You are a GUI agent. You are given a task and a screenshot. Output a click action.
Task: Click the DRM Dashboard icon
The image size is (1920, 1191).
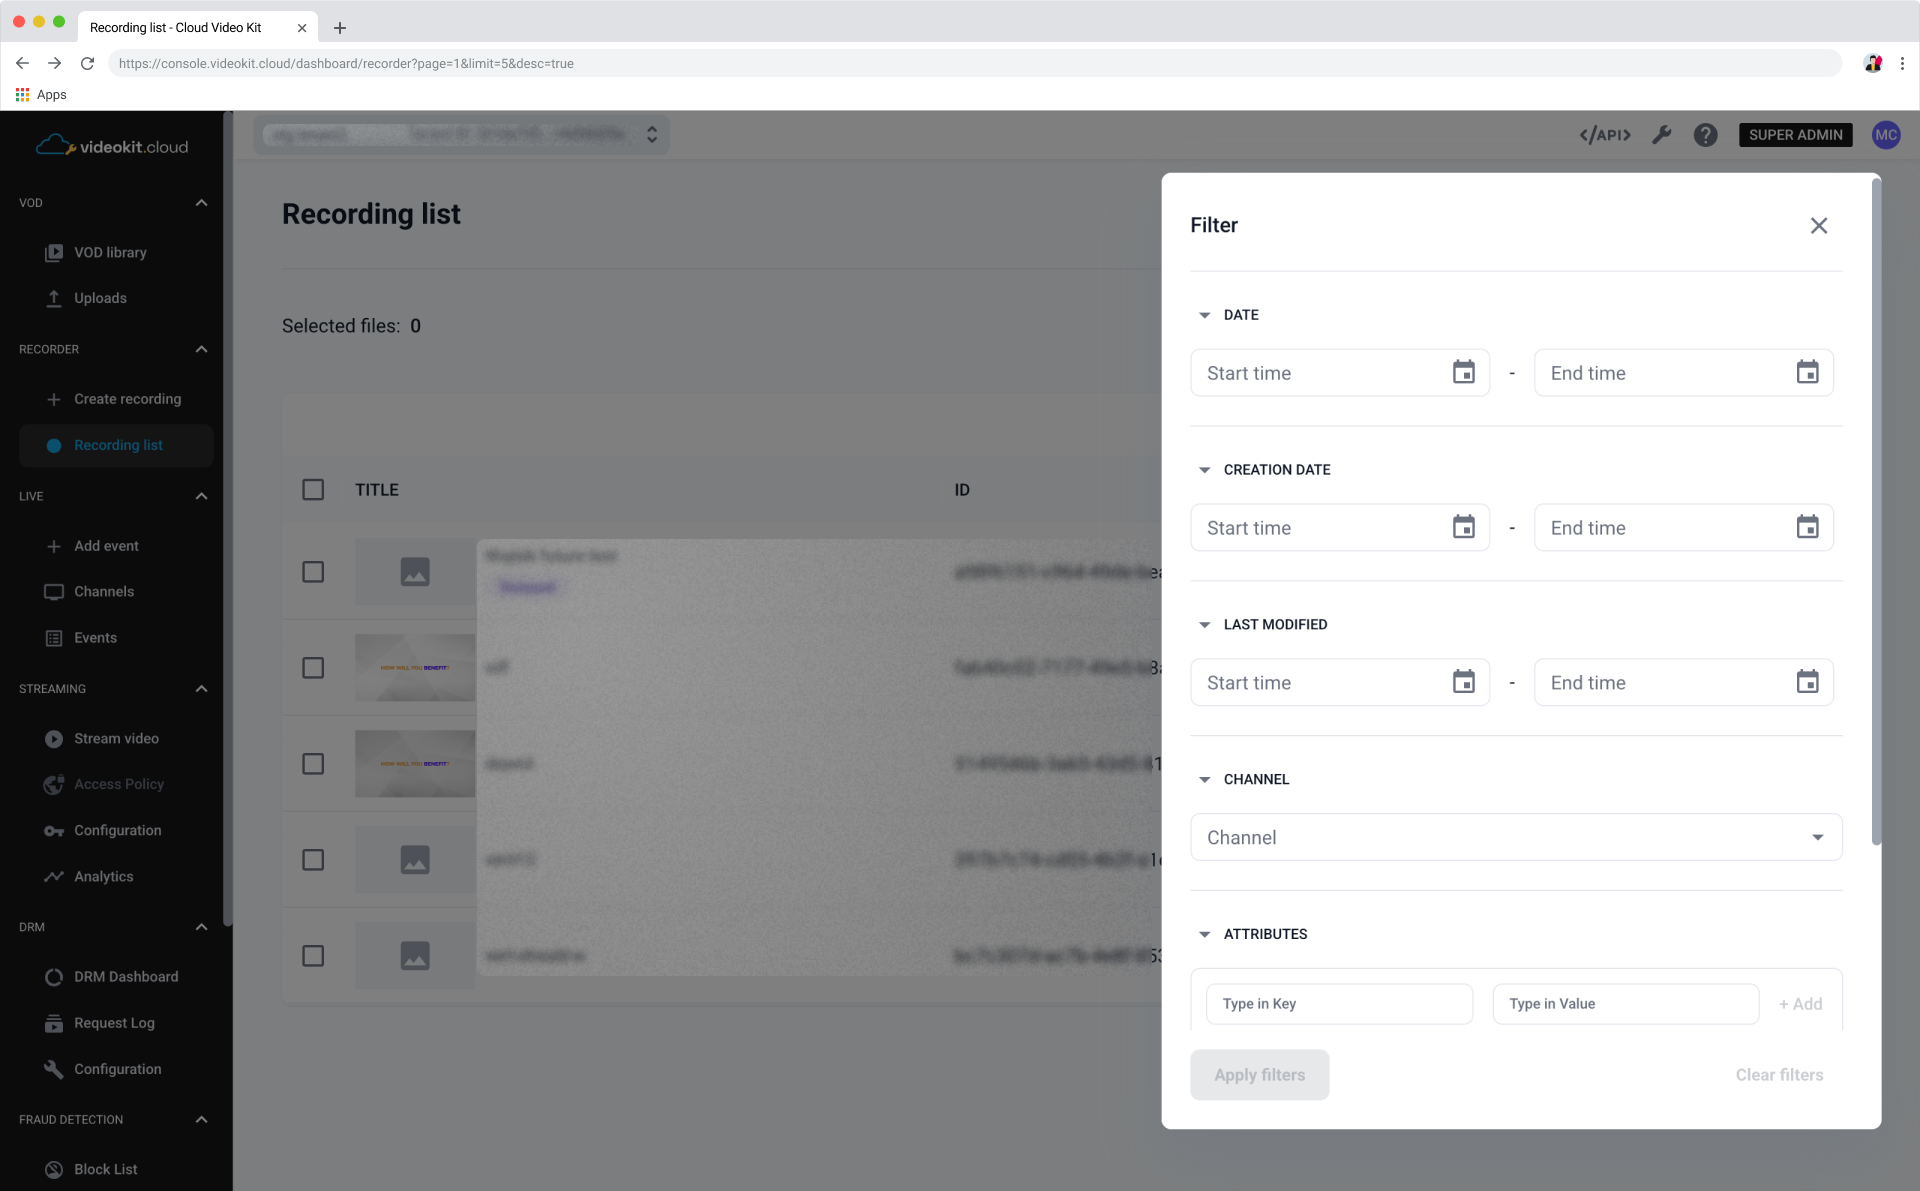click(x=54, y=977)
